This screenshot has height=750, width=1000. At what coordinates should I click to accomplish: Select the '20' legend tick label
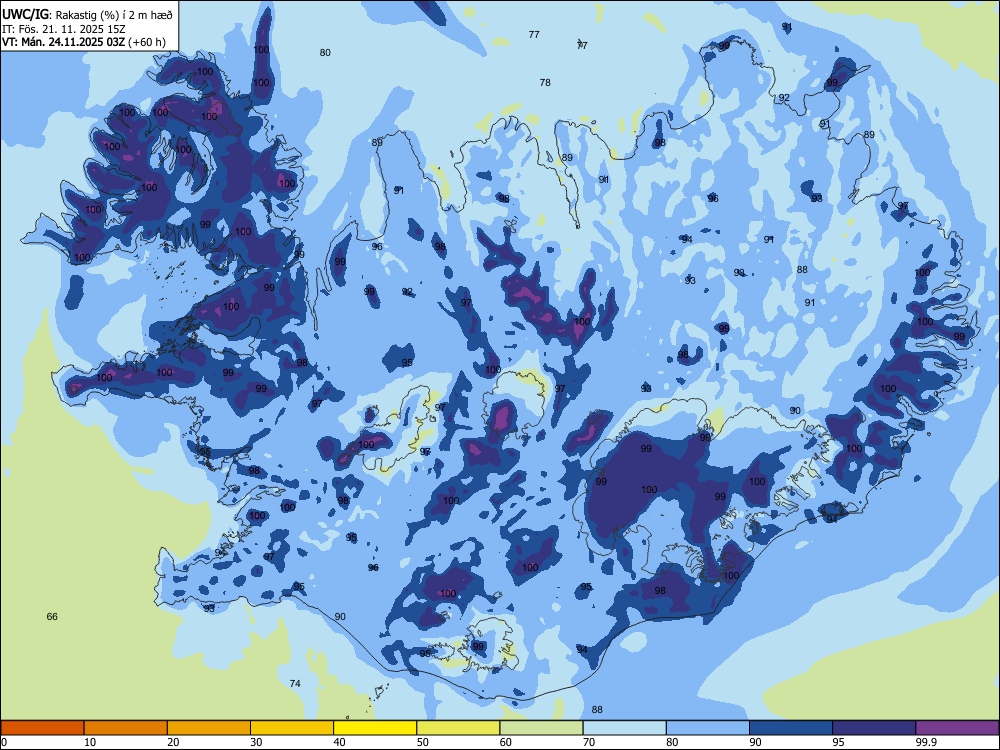(173, 742)
